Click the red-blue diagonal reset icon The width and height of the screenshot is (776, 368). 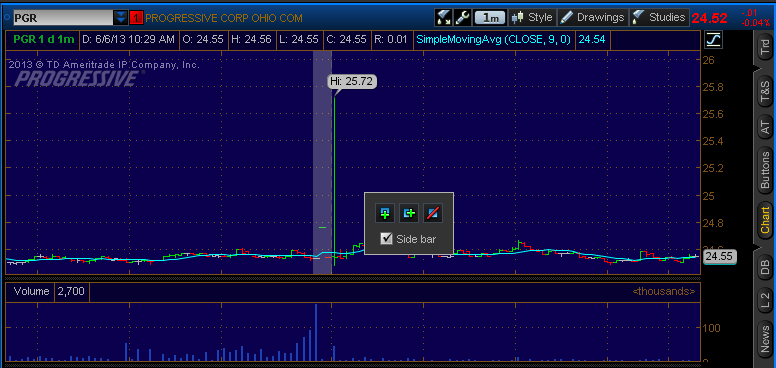coord(433,213)
